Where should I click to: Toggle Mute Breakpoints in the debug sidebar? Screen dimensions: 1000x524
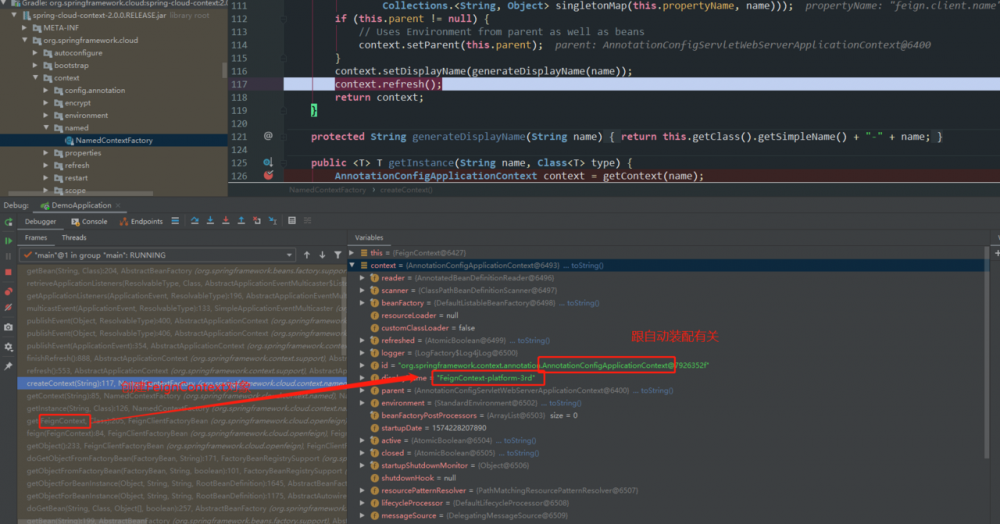(x=8, y=307)
